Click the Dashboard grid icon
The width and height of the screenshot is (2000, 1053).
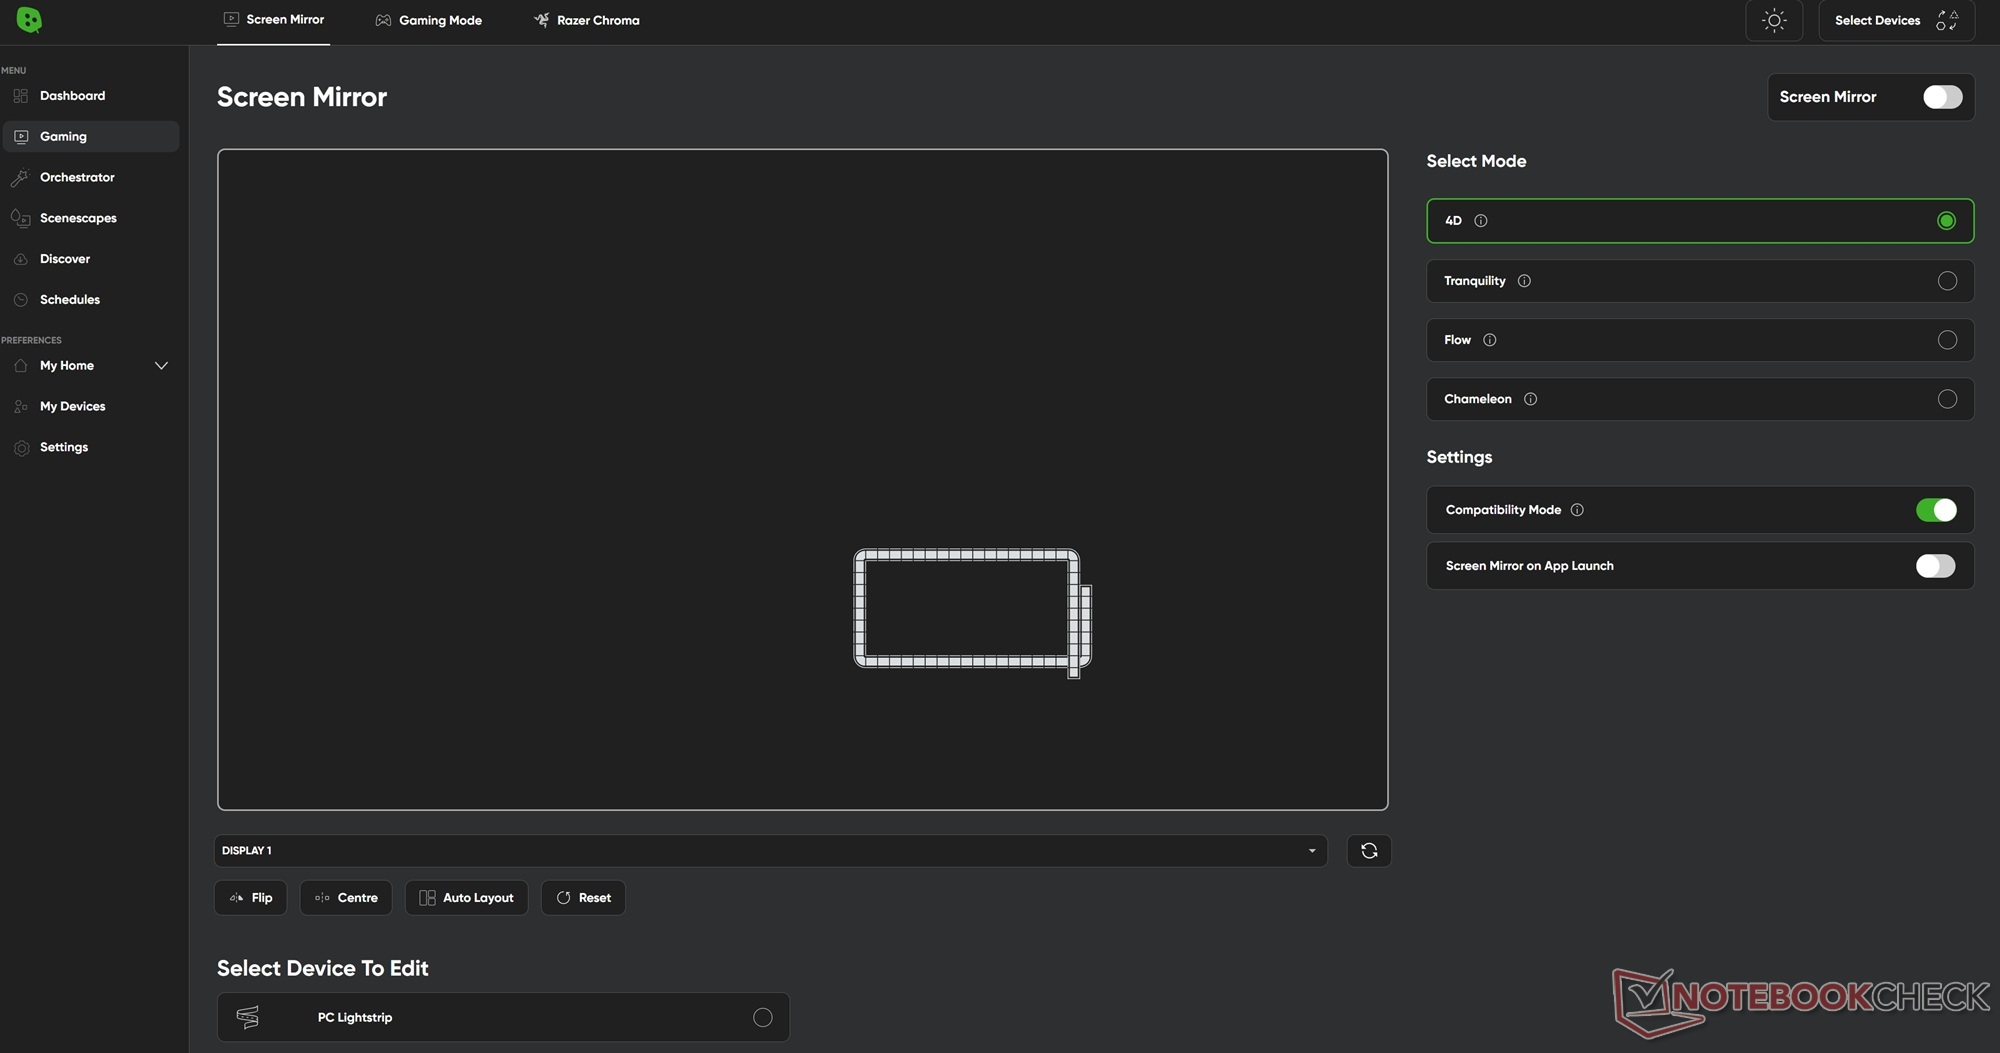[x=21, y=96]
